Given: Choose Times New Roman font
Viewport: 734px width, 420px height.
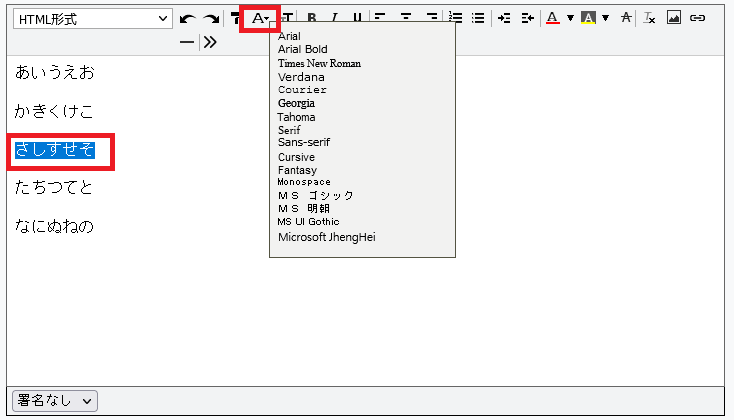Looking at the screenshot, I should (319, 63).
